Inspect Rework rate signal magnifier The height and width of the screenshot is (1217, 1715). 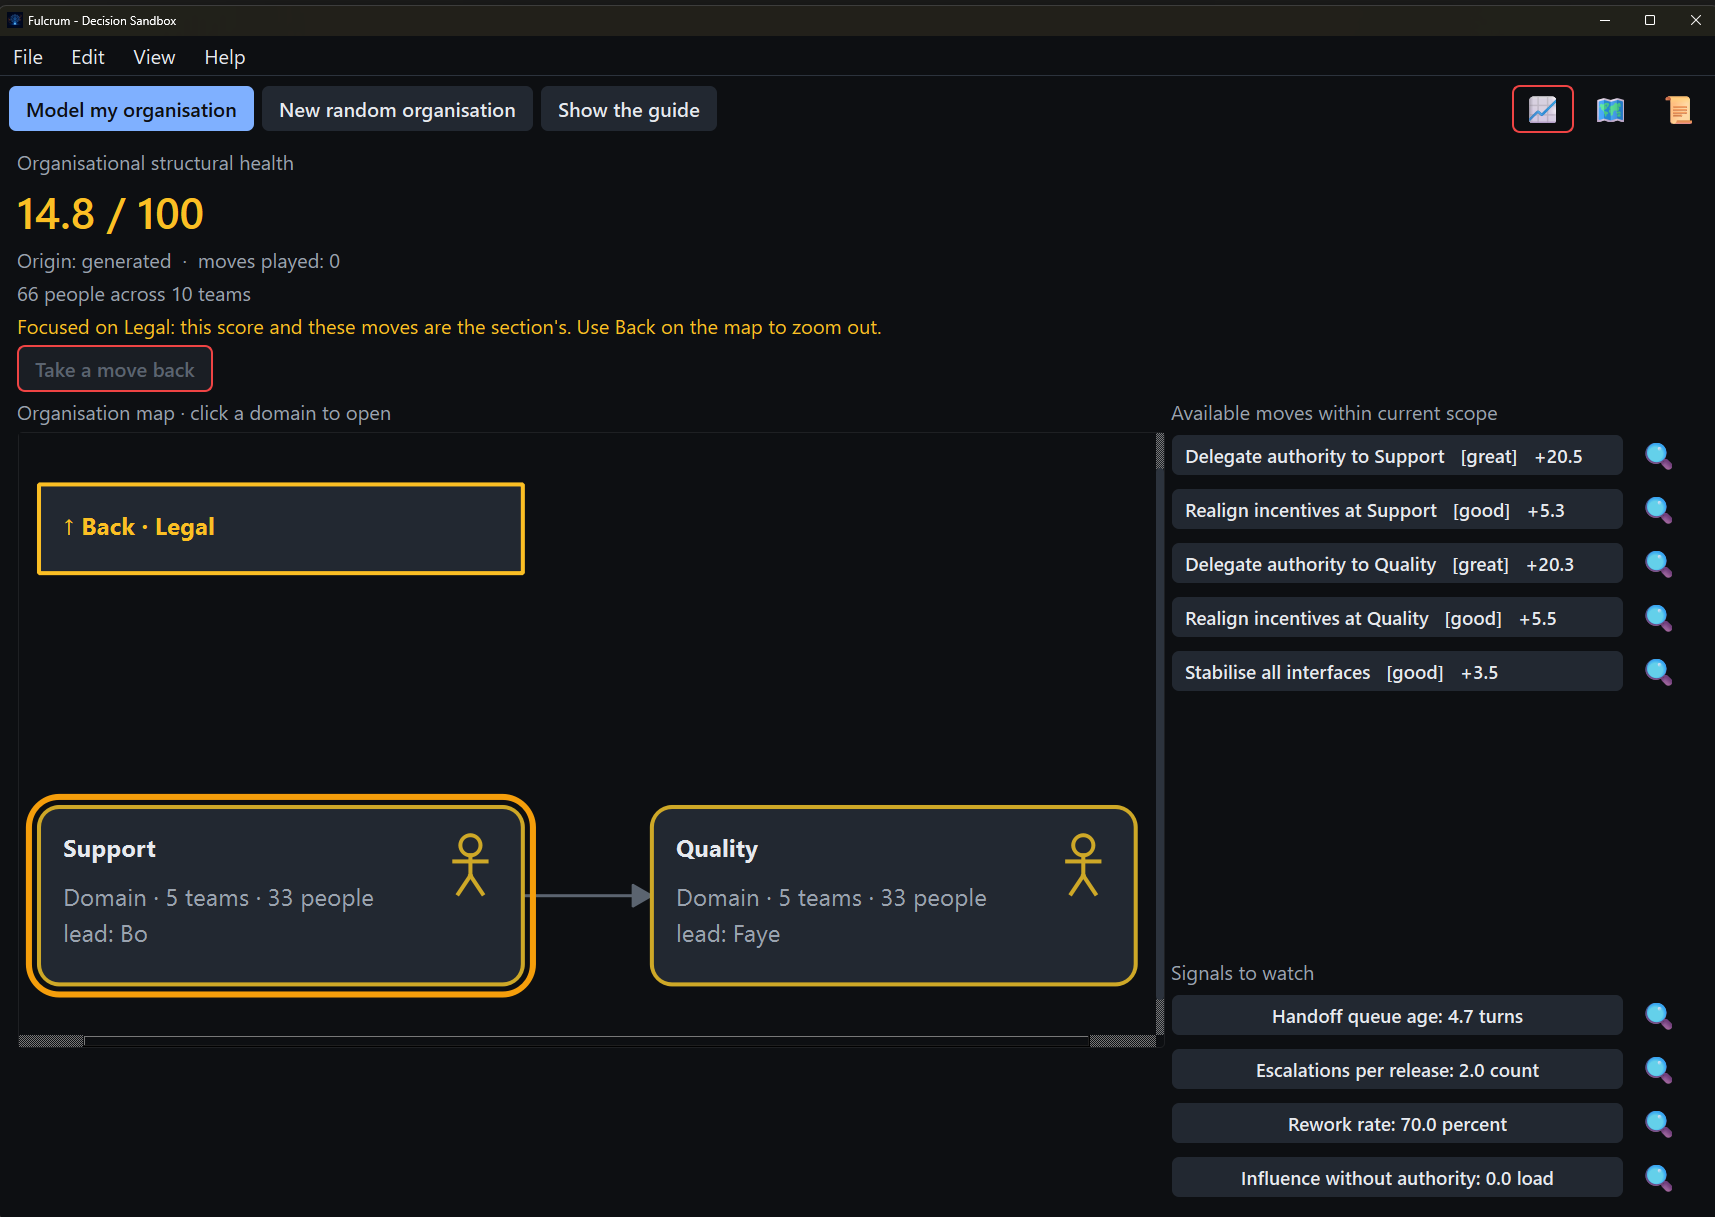point(1658,1124)
